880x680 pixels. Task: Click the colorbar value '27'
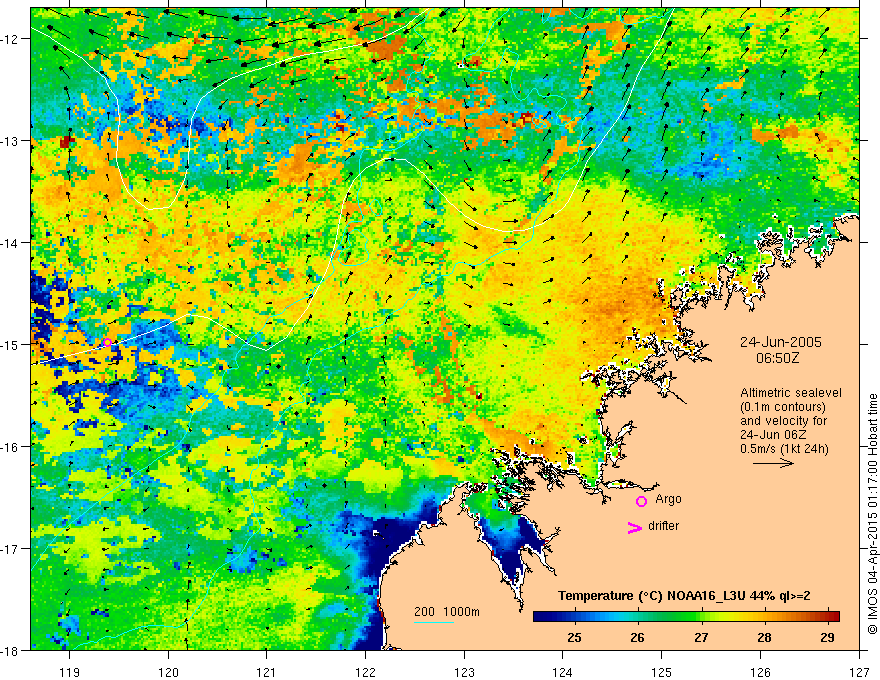[x=701, y=638]
